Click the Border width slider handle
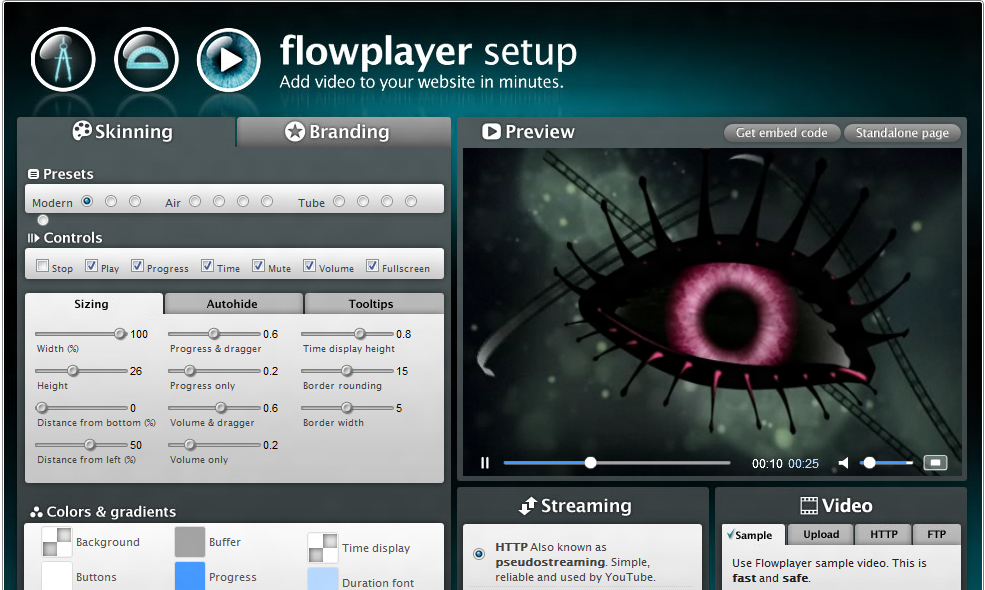985x590 pixels. point(347,408)
